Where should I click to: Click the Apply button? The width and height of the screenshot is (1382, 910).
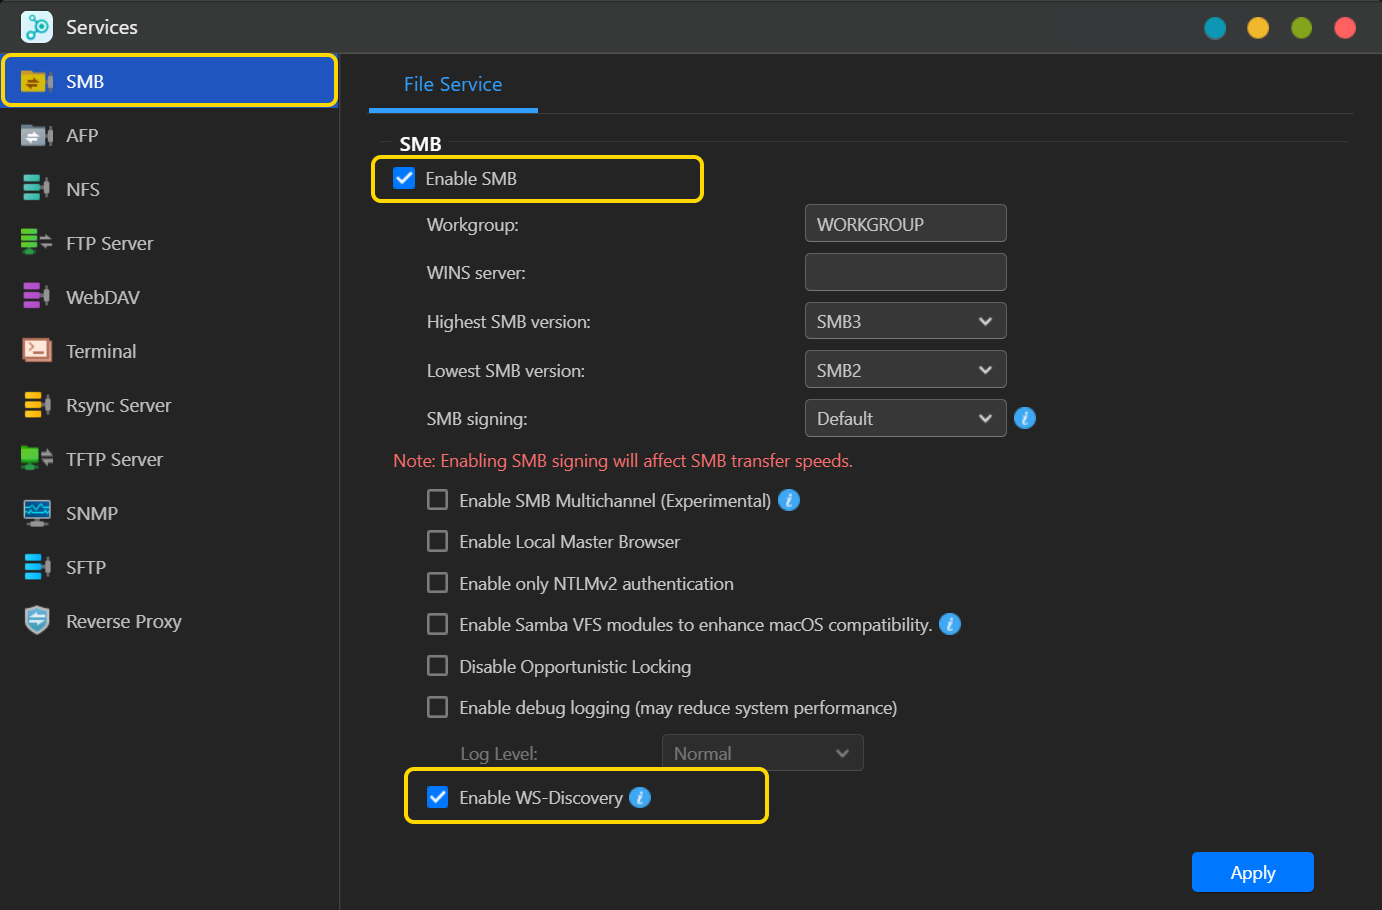coord(1252,872)
